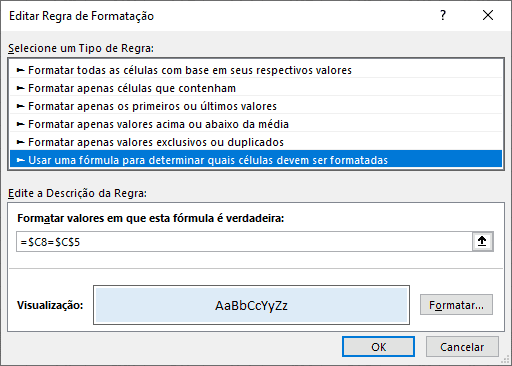512x366 pixels.
Task: Close the Editar Regra de Formatação dialog
Action: pyautogui.click(x=488, y=15)
